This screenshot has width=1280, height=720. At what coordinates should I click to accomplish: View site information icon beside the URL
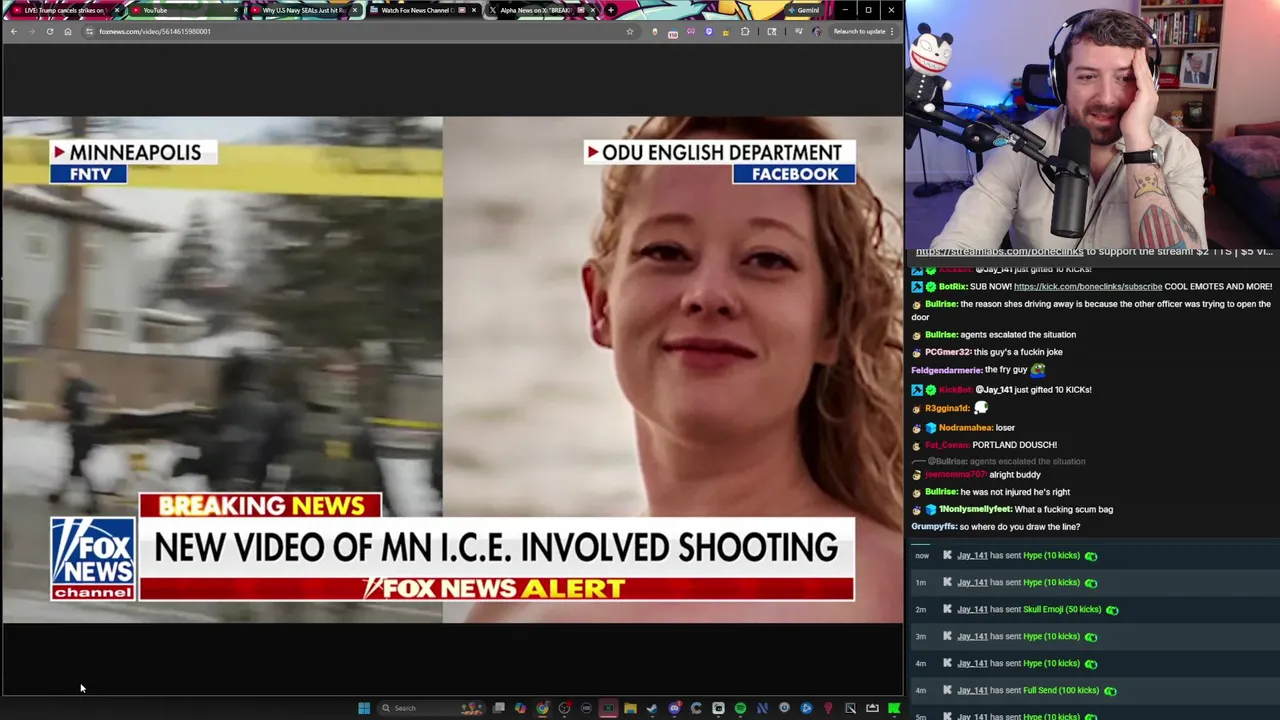click(89, 31)
